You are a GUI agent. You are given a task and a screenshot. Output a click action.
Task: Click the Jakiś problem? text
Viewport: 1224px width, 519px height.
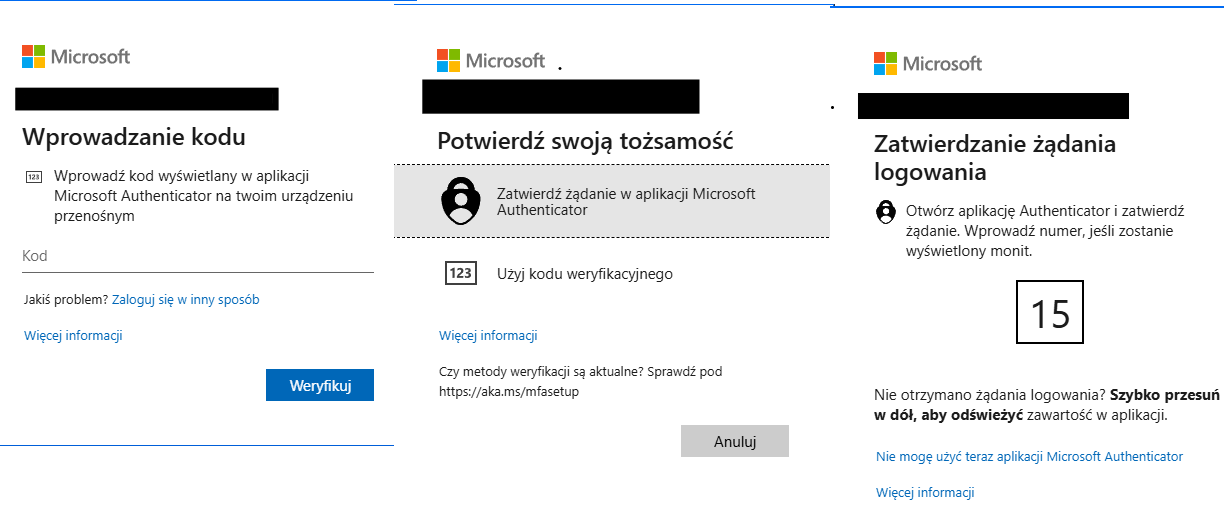66,299
